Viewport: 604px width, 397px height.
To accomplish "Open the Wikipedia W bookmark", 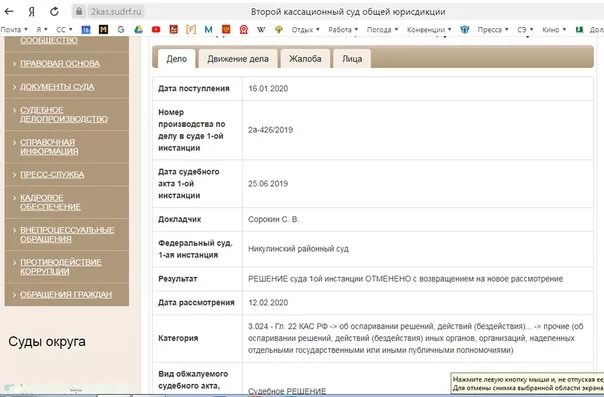I will 261,29.
